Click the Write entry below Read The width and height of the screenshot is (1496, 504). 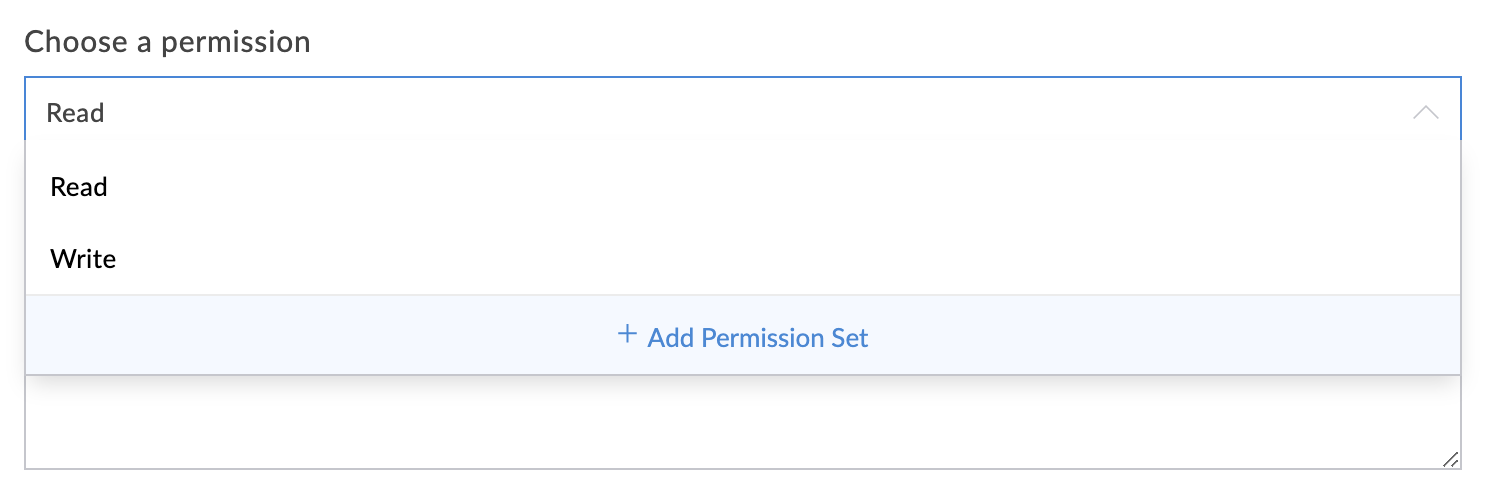83,260
